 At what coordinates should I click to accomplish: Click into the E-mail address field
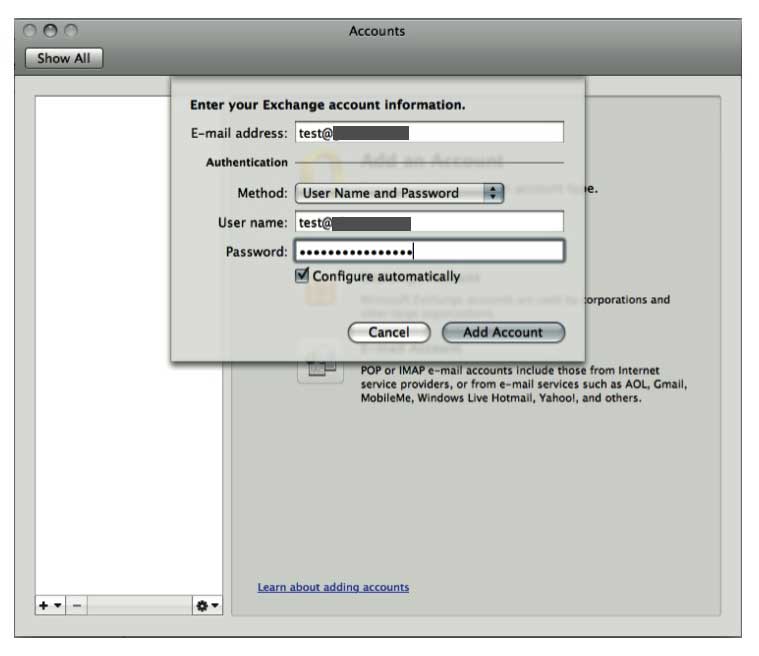[x=429, y=133]
